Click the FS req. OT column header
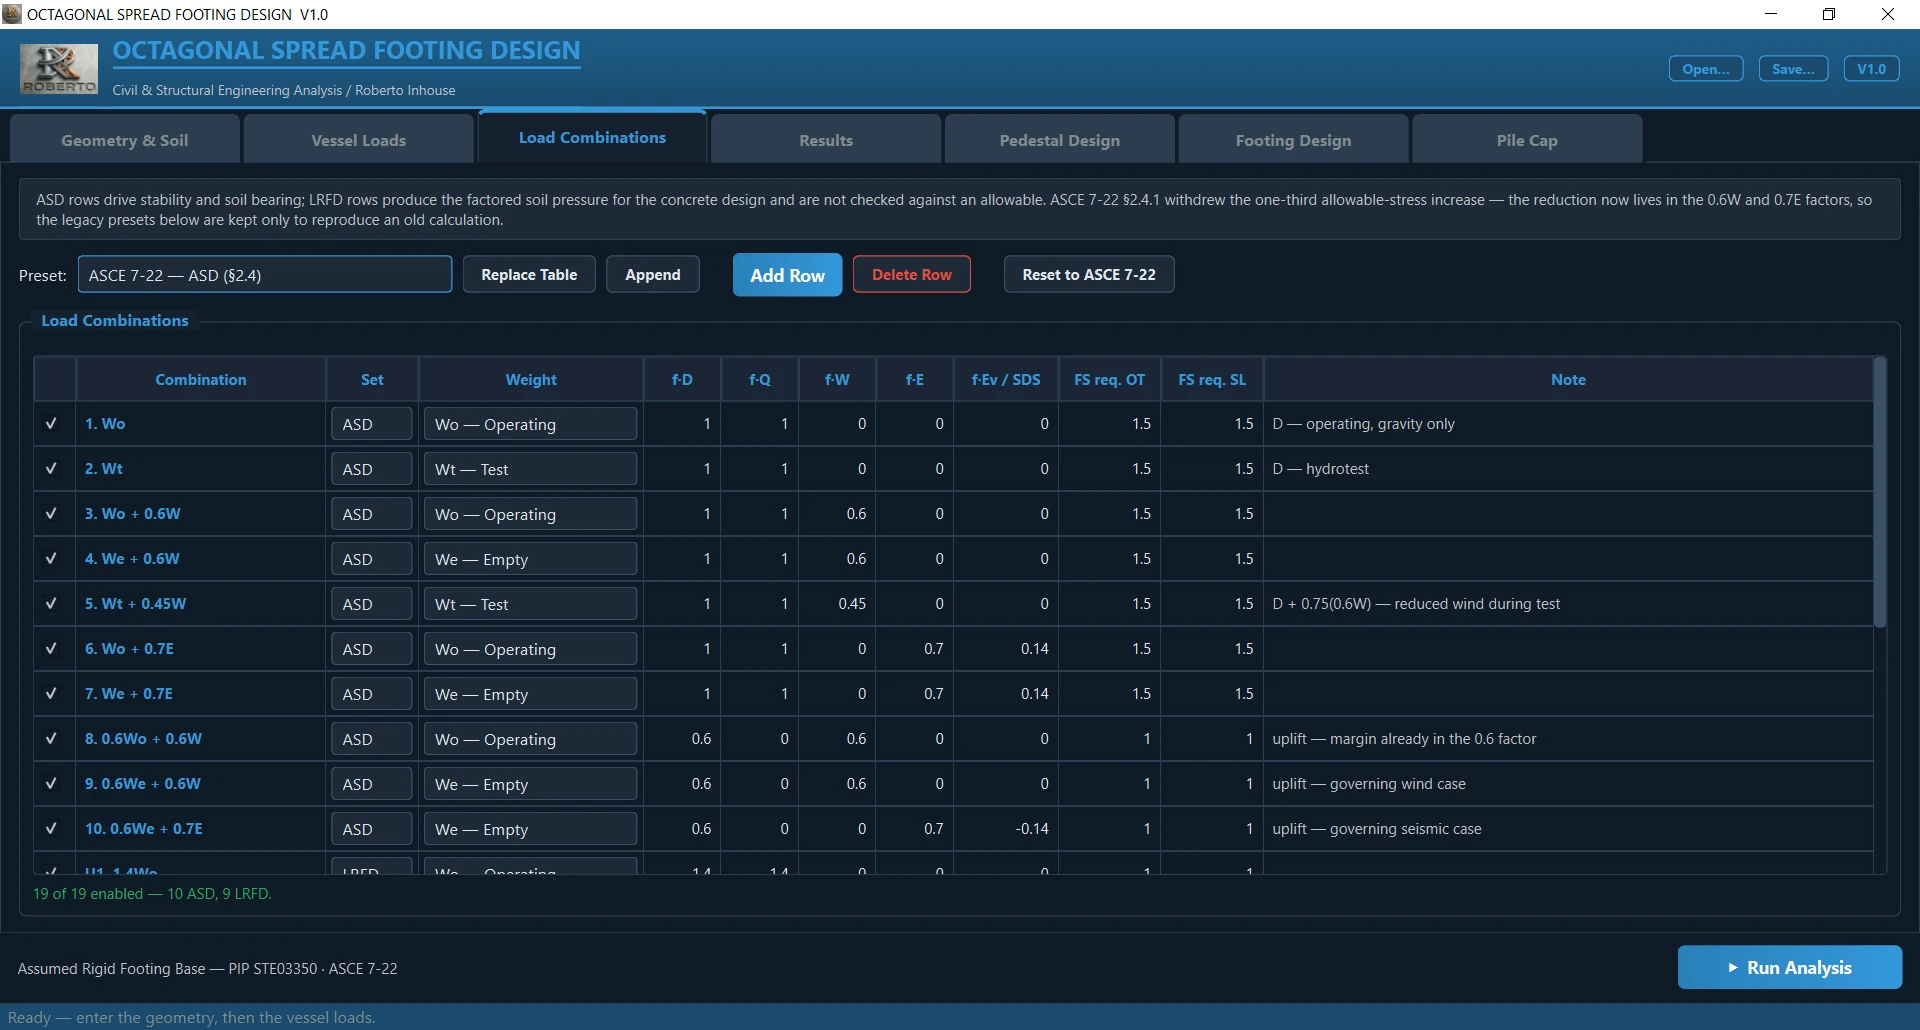 click(x=1109, y=380)
